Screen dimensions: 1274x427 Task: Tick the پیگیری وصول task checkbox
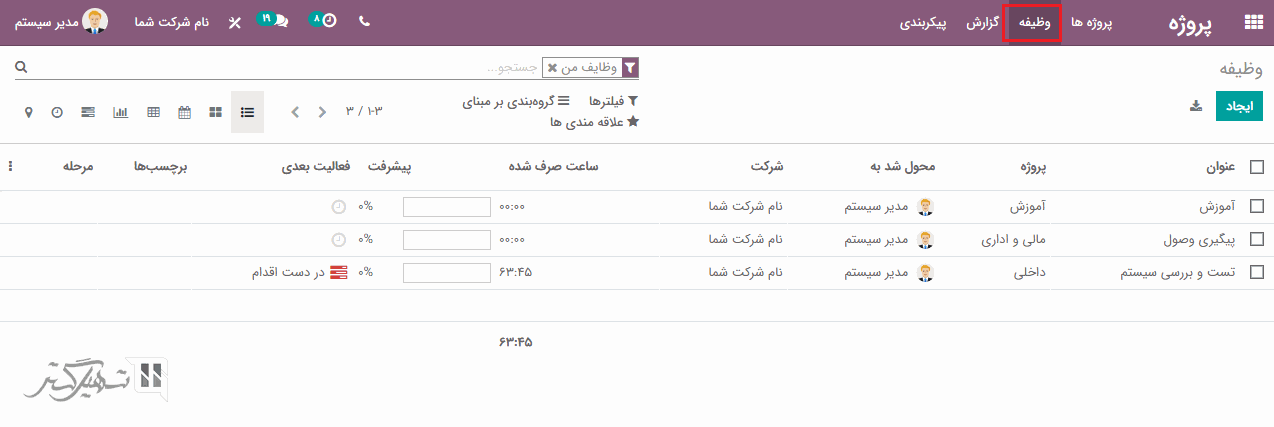(x=1256, y=240)
